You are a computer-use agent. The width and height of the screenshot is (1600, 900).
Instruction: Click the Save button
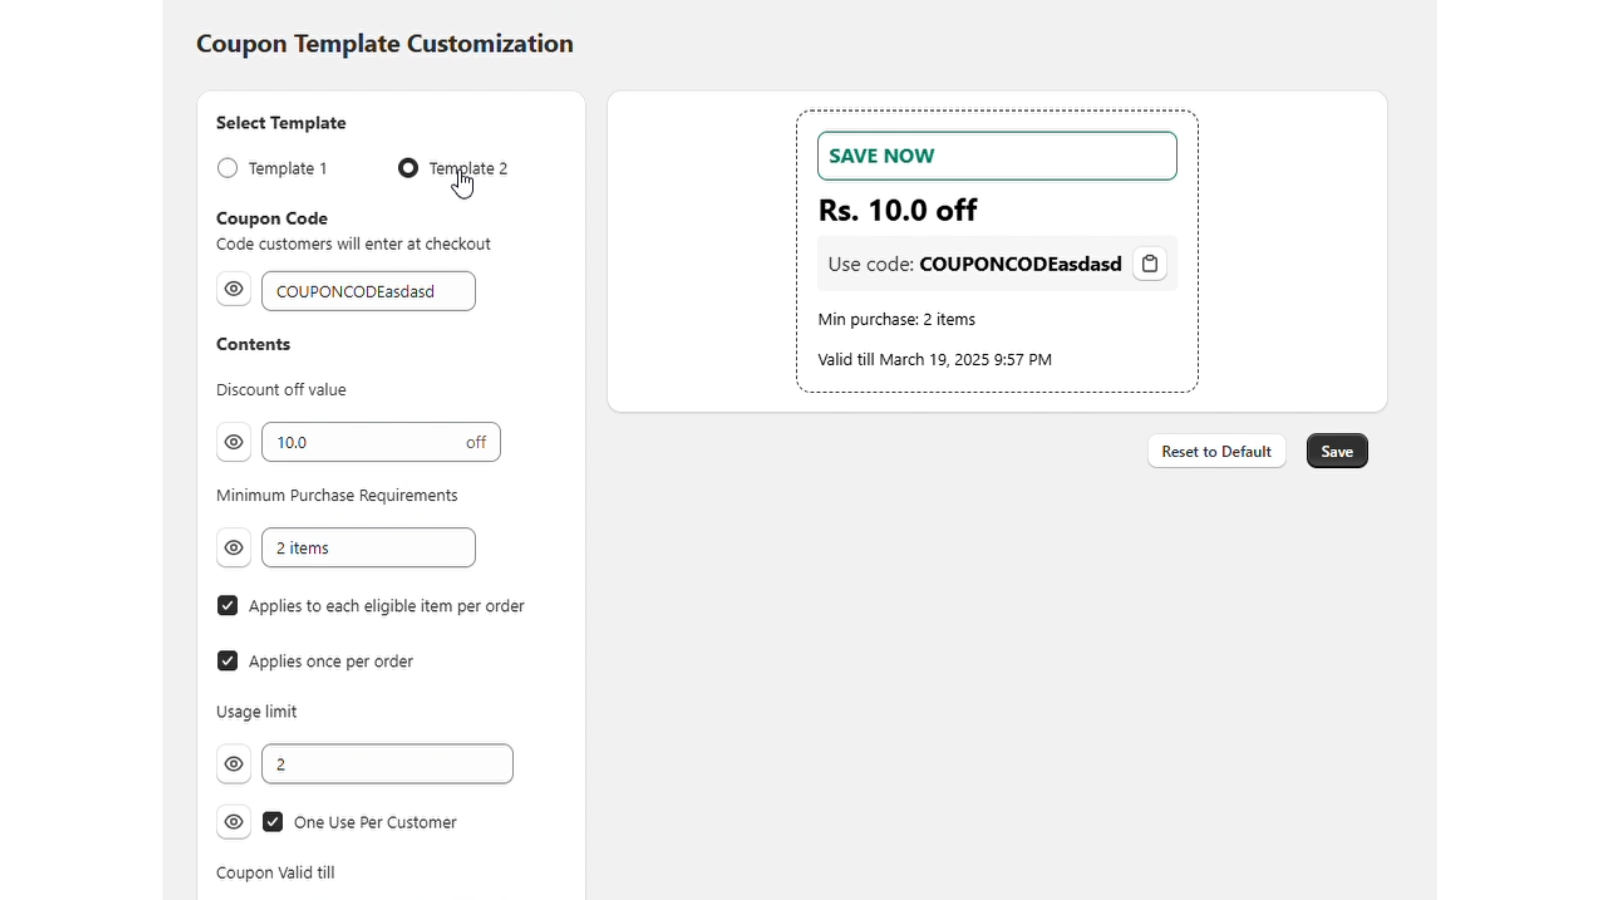click(1336, 451)
